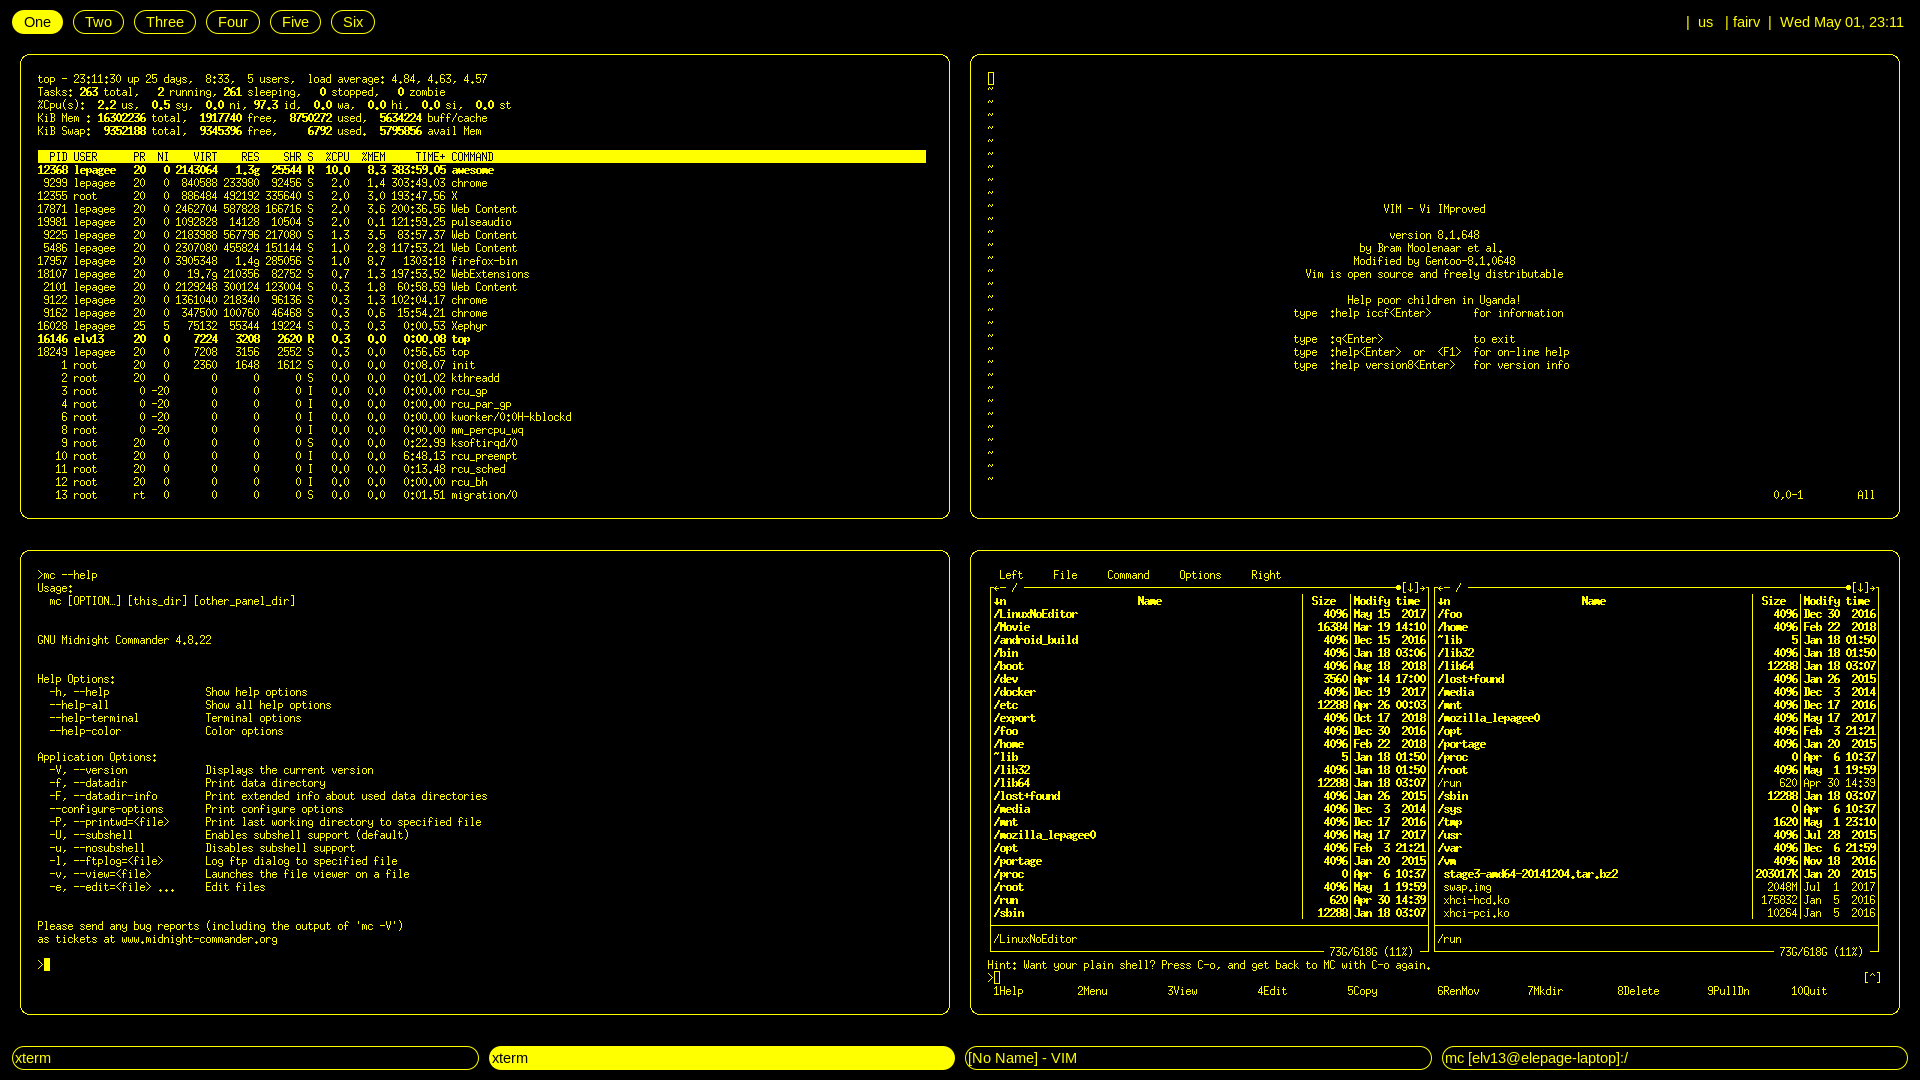Select /export directory in mc left panel

pyautogui.click(x=1210, y=718)
